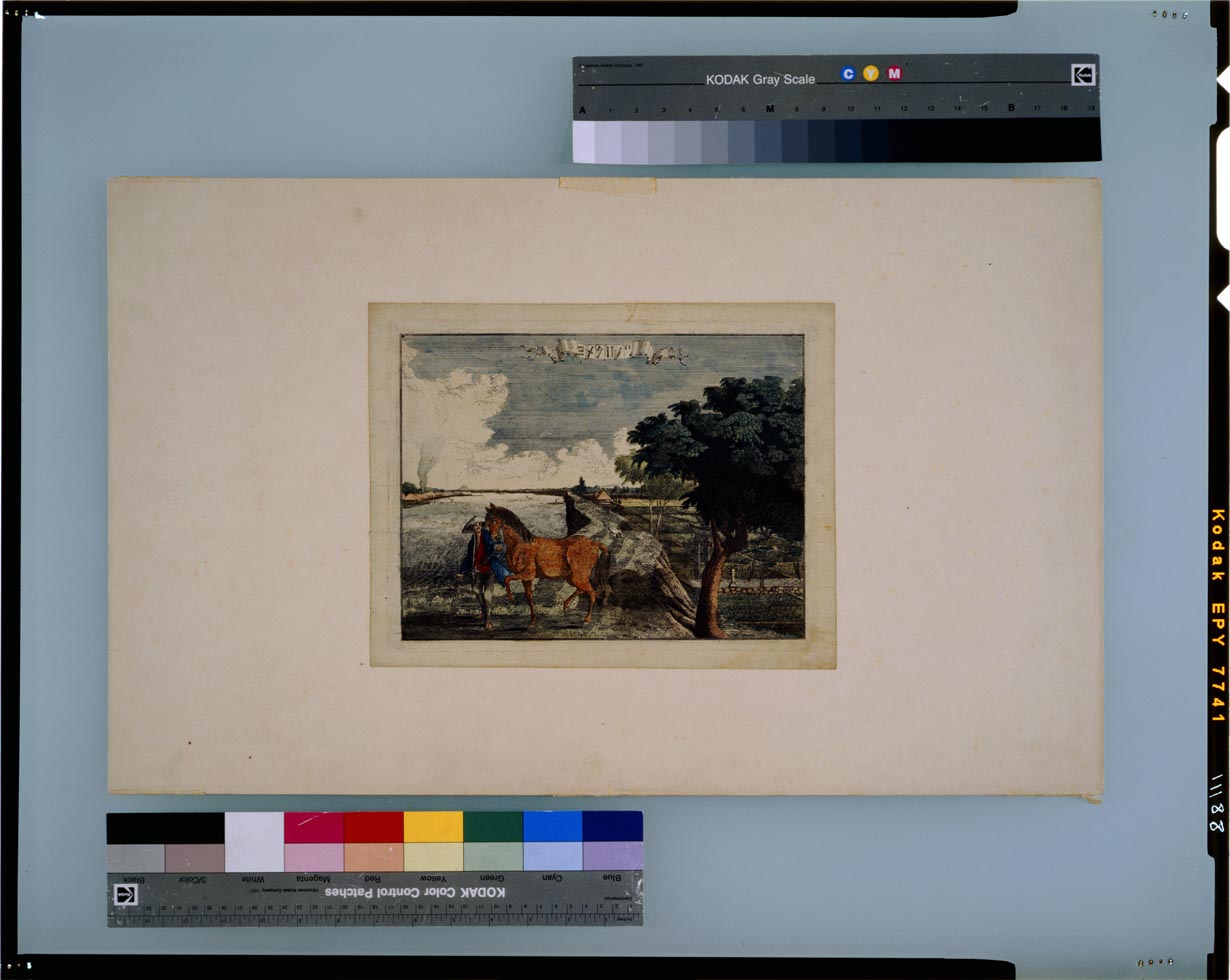This screenshot has width=1230, height=980.
Task: Select the pale pink magenta tint patch
Action: (x=314, y=857)
